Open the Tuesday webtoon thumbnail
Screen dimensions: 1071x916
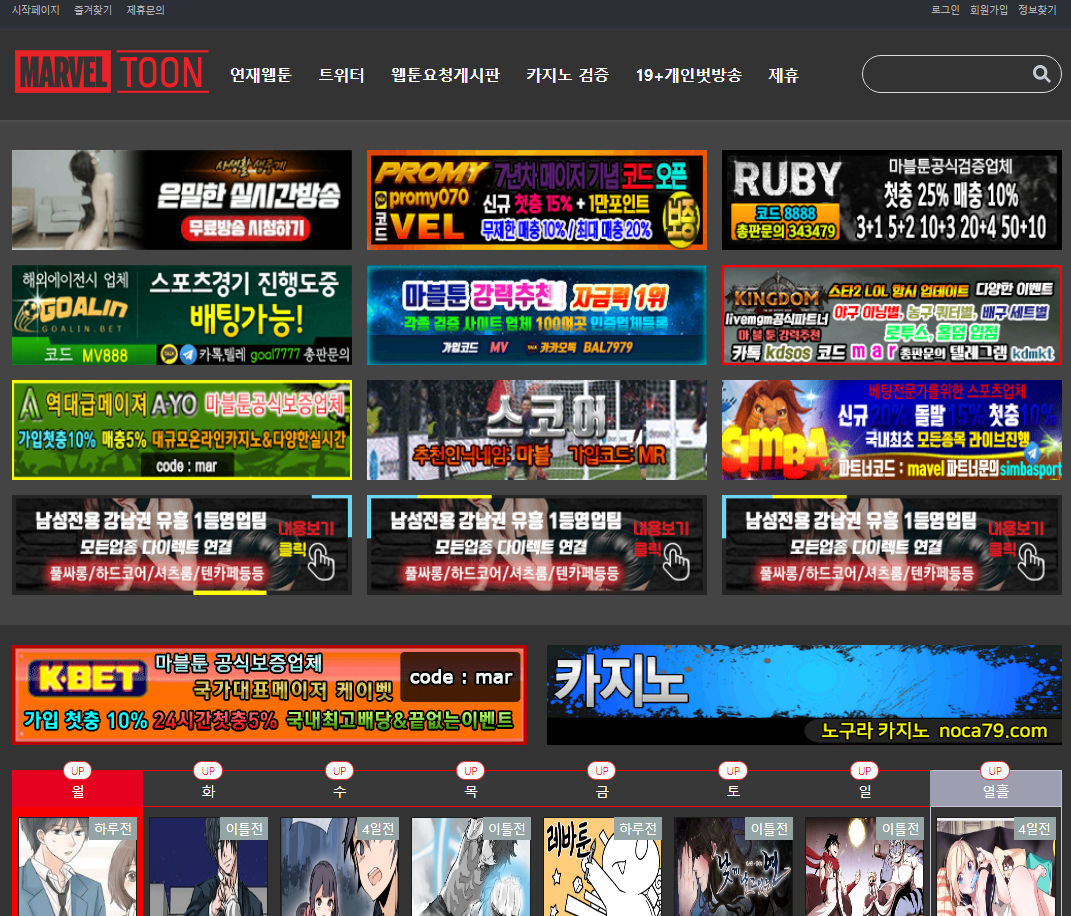tap(208, 867)
